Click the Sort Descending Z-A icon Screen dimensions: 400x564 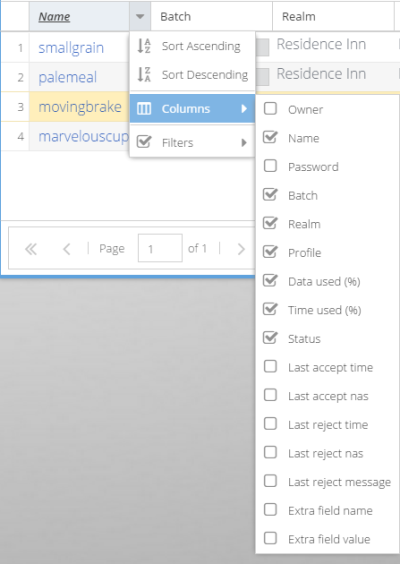point(144,74)
